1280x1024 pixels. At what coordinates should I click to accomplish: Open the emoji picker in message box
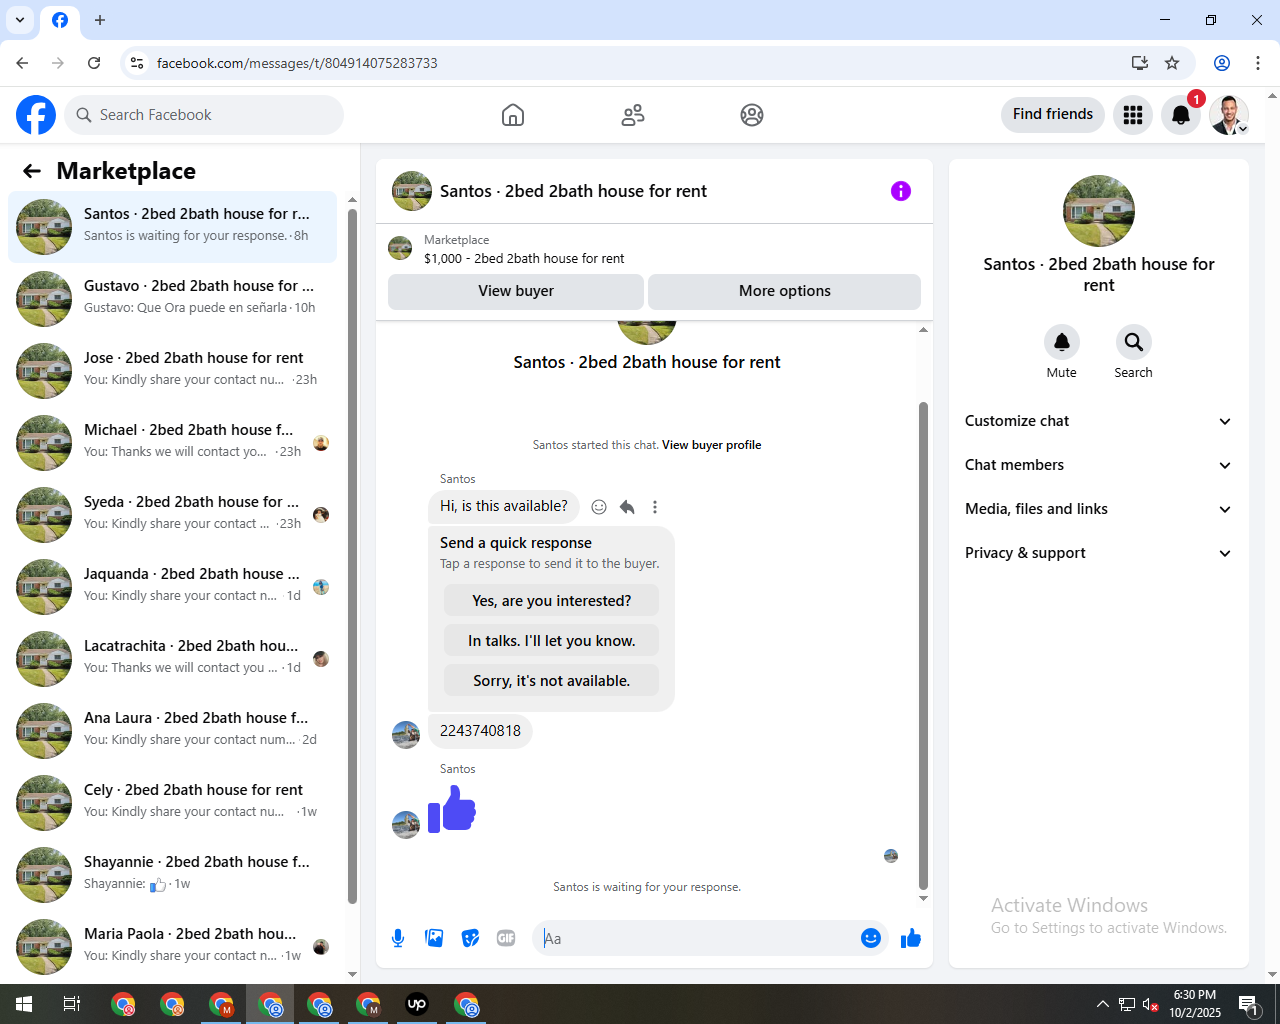(x=871, y=938)
